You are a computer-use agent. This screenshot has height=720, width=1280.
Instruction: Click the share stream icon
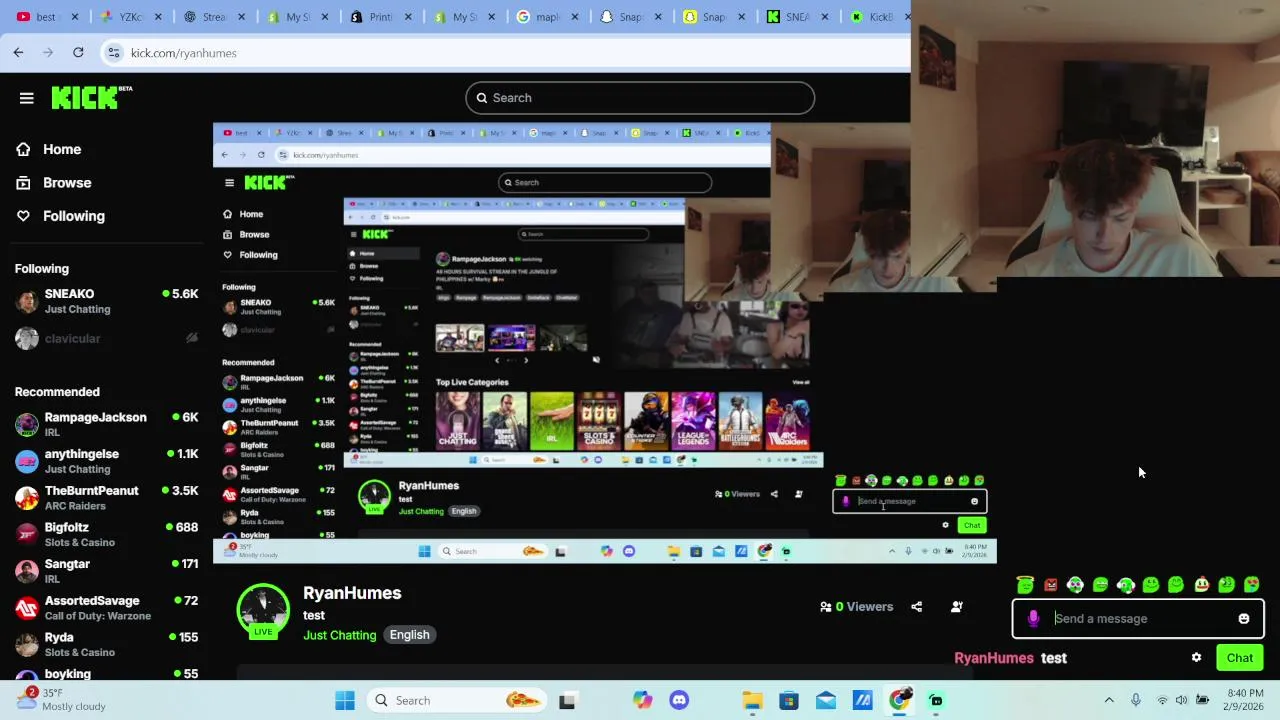tap(916, 607)
